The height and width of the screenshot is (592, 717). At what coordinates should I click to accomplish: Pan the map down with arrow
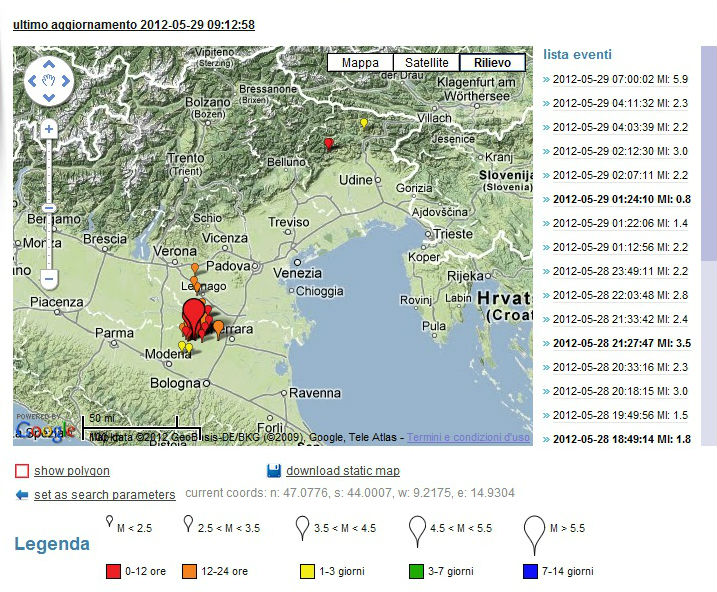tap(49, 97)
